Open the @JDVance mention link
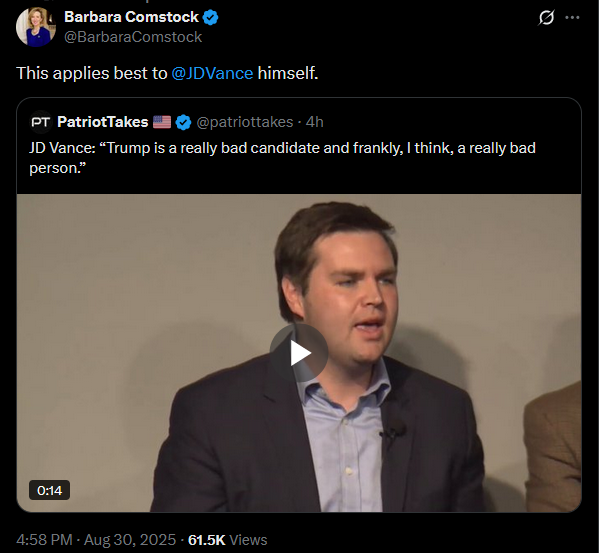The height and width of the screenshot is (553, 599). pos(212,73)
